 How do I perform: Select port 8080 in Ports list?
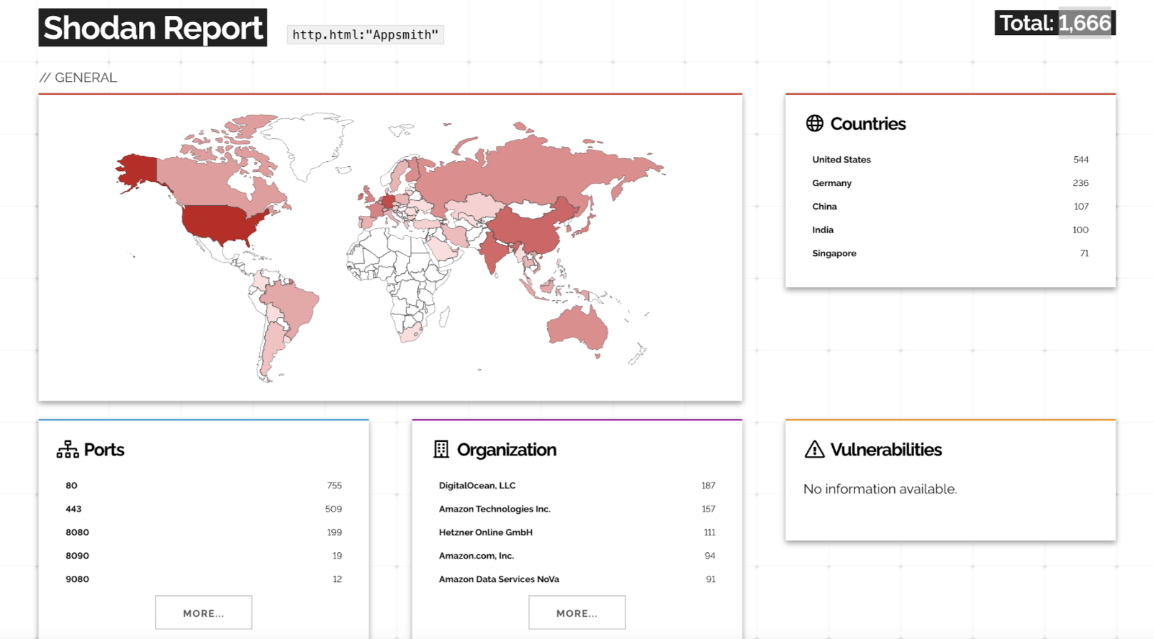click(x=77, y=533)
